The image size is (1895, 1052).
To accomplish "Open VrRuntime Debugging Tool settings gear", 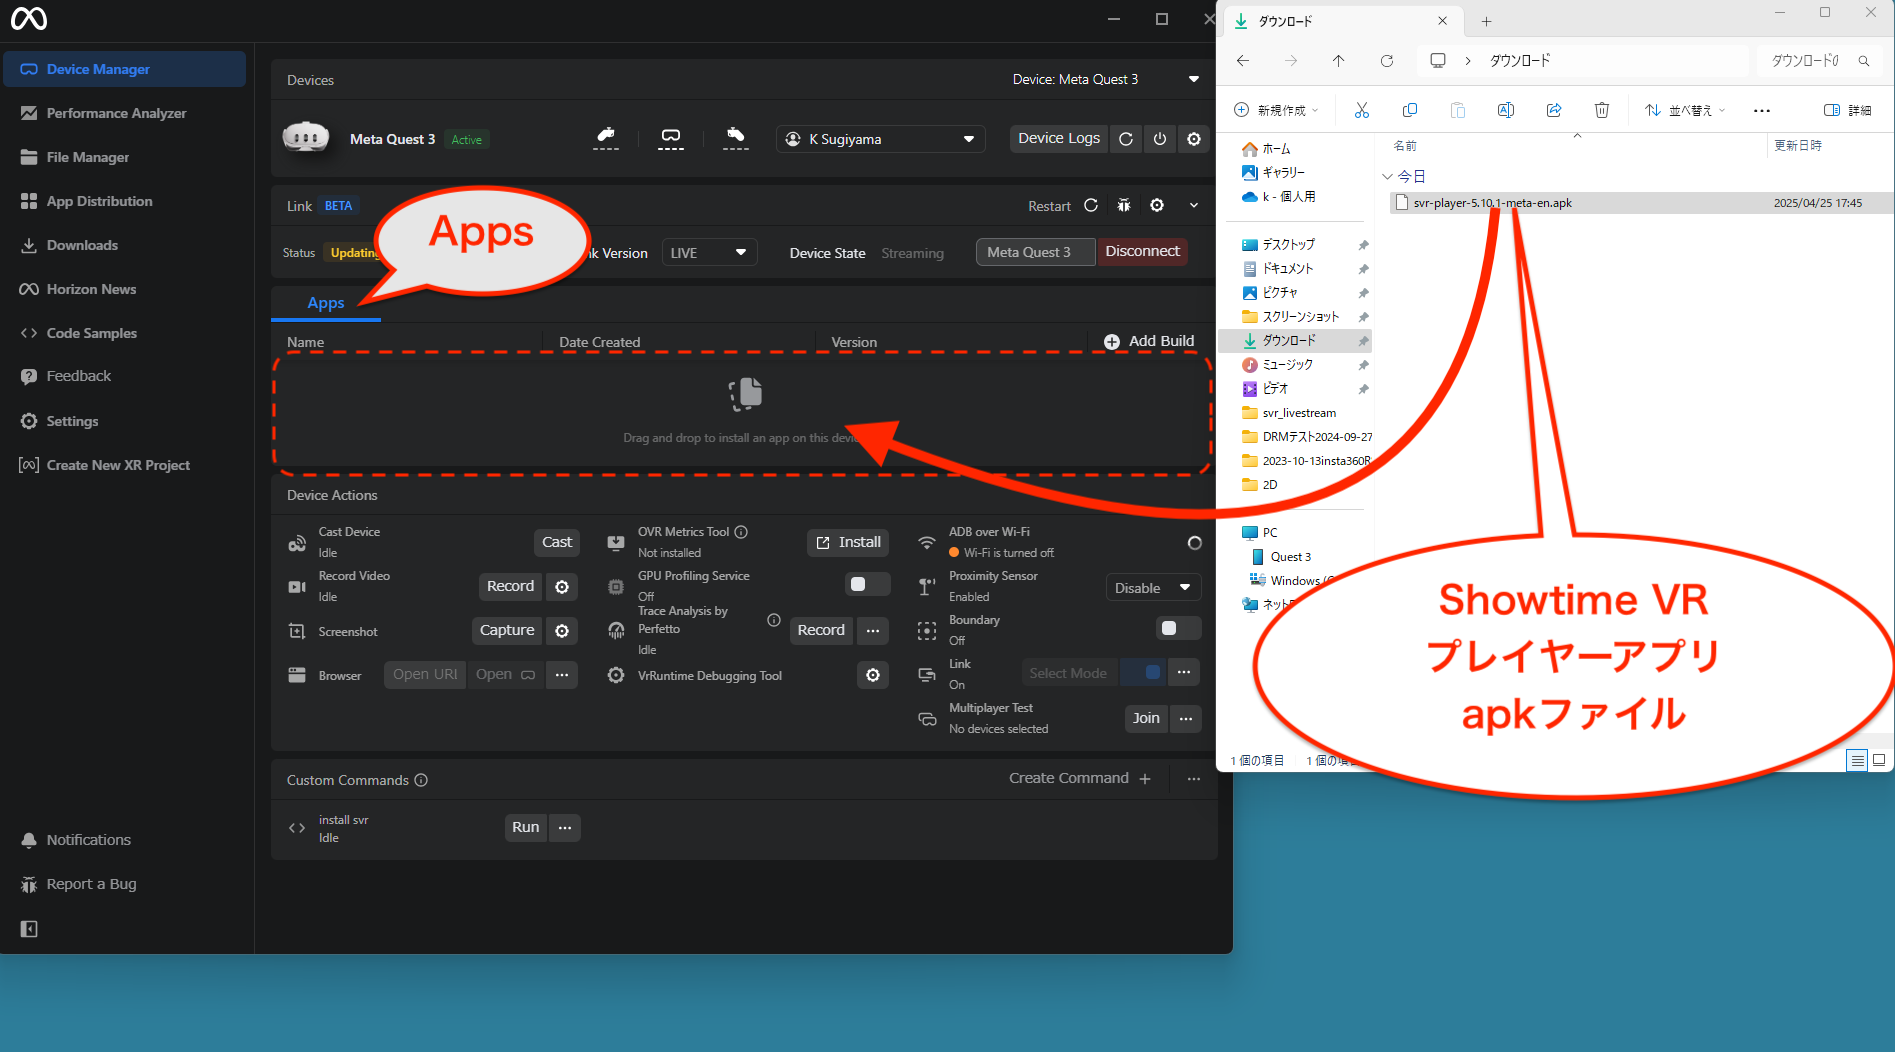I will (873, 676).
